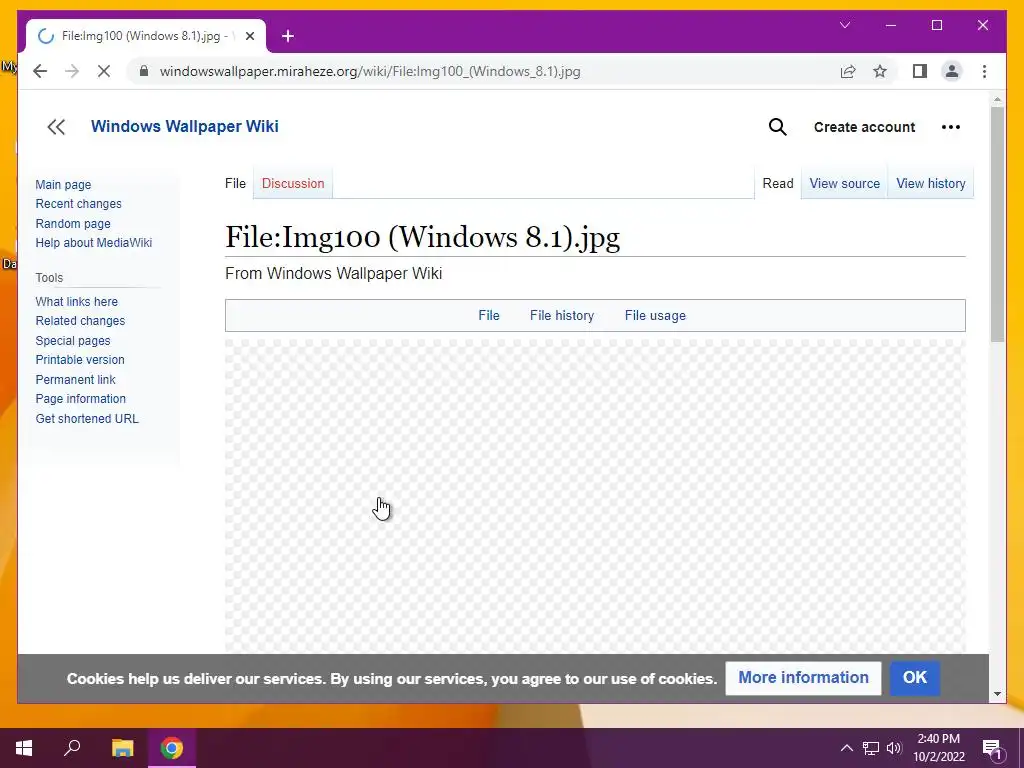This screenshot has width=1024, height=768.
Task: Open network status tray icon
Action: pyautogui.click(x=871, y=748)
